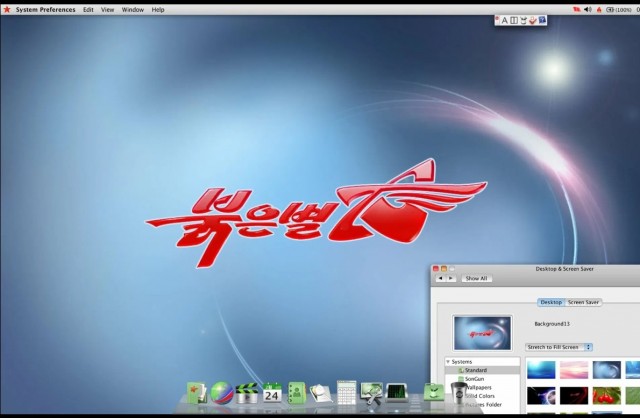Viewport: 640px width, 418px height.
Task: Open the clapperboard video app in dock
Action: pos(246,392)
